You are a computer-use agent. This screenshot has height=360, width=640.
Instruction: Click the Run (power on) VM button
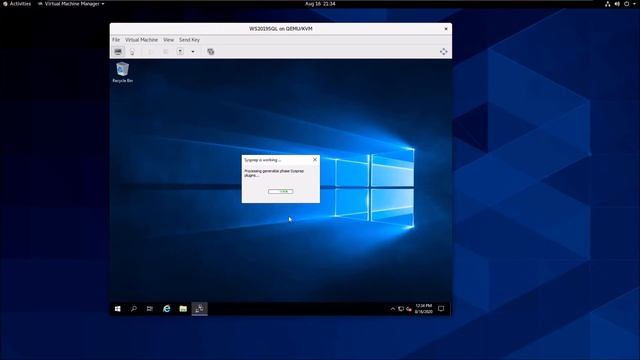pyautogui.click(x=150, y=52)
